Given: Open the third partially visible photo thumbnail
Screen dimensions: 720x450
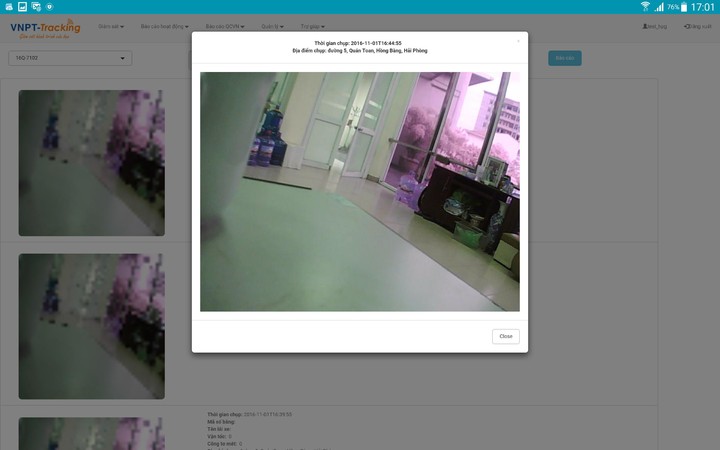Looking at the screenshot, I should click(x=91, y=433).
